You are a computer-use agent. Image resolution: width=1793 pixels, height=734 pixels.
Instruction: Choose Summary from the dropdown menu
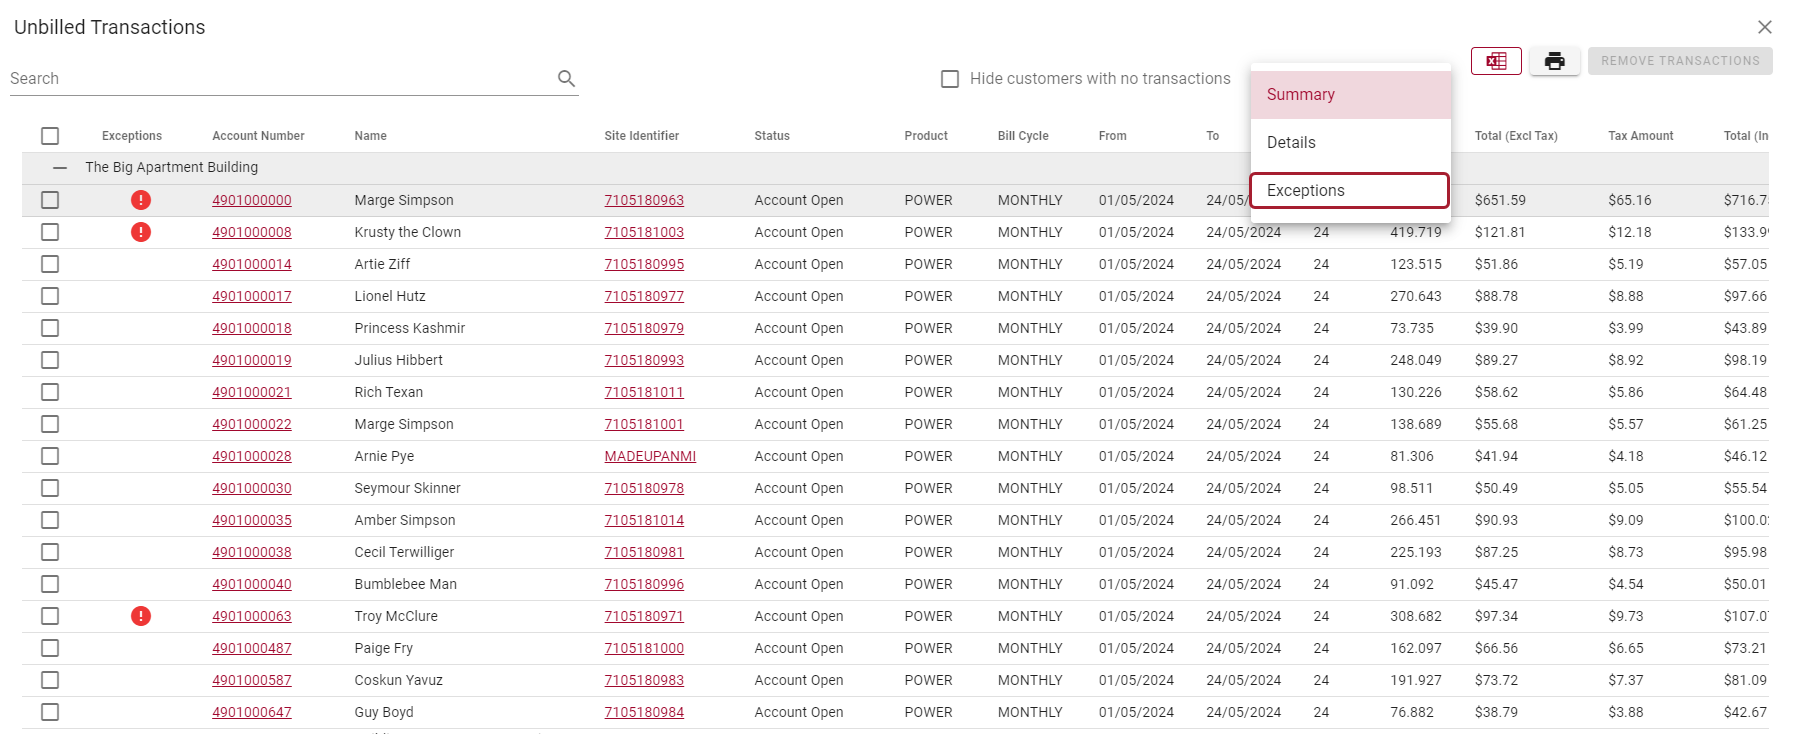[1350, 95]
